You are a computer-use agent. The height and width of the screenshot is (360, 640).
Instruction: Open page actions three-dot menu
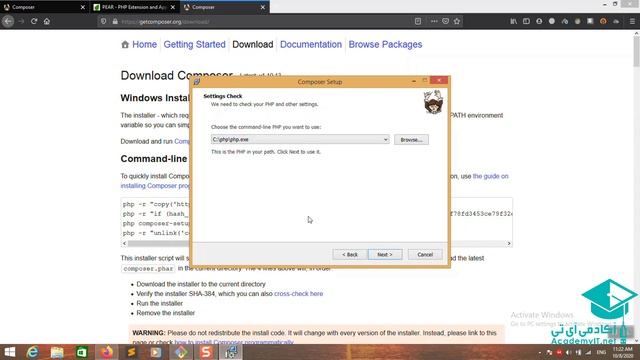[x=434, y=21]
